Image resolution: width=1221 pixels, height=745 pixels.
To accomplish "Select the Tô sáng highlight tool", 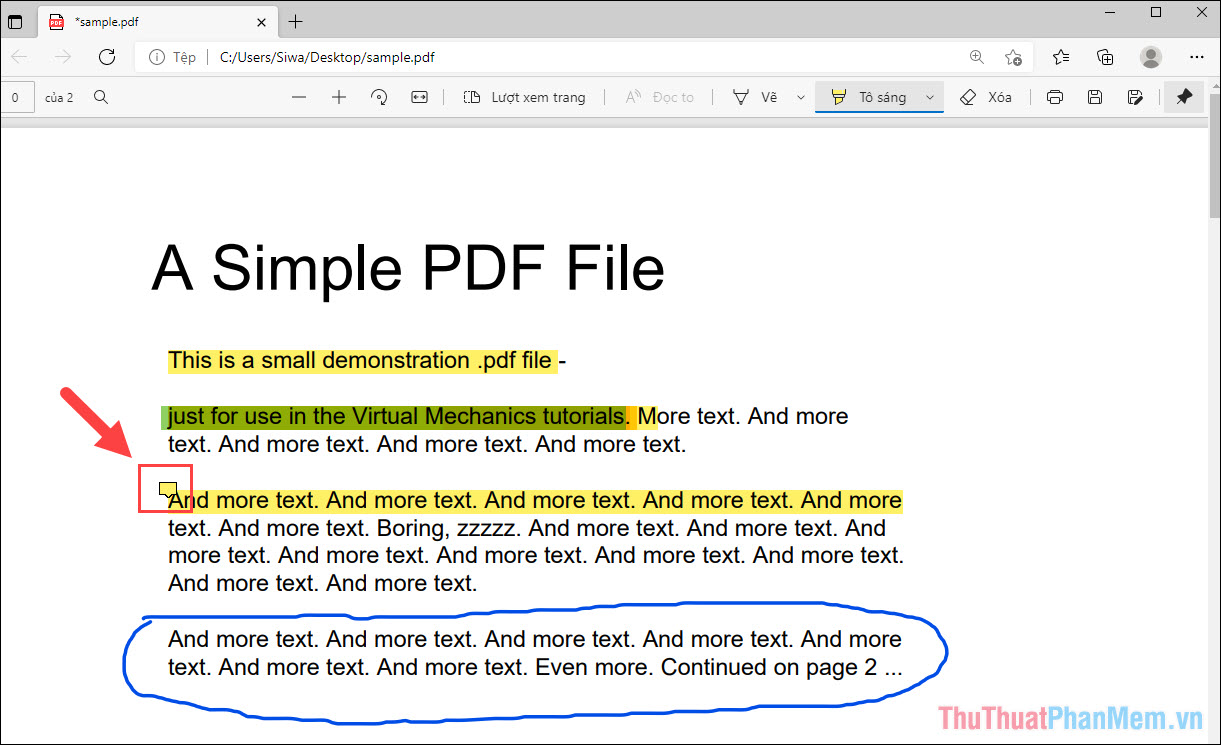I will click(x=878, y=96).
